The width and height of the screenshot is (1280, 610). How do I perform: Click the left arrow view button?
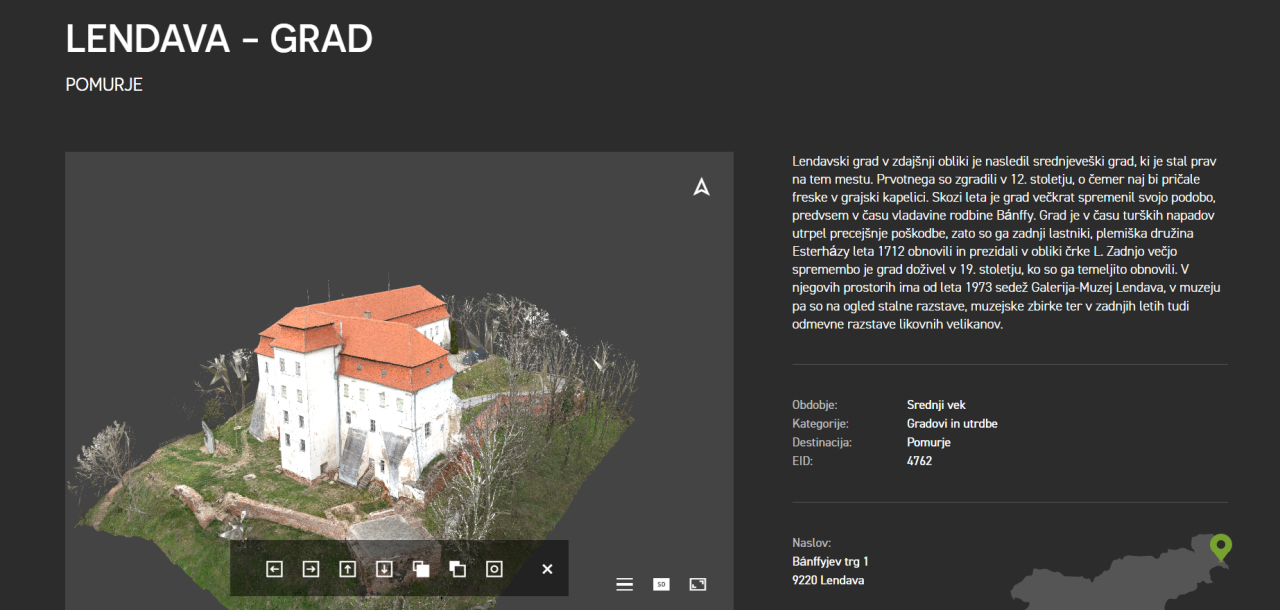click(275, 569)
